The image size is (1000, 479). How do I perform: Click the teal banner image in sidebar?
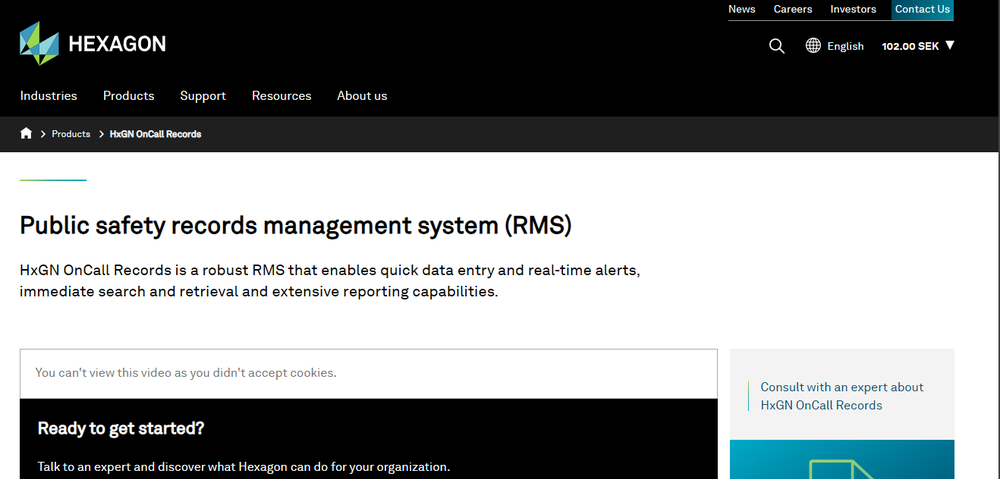click(x=842, y=459)
